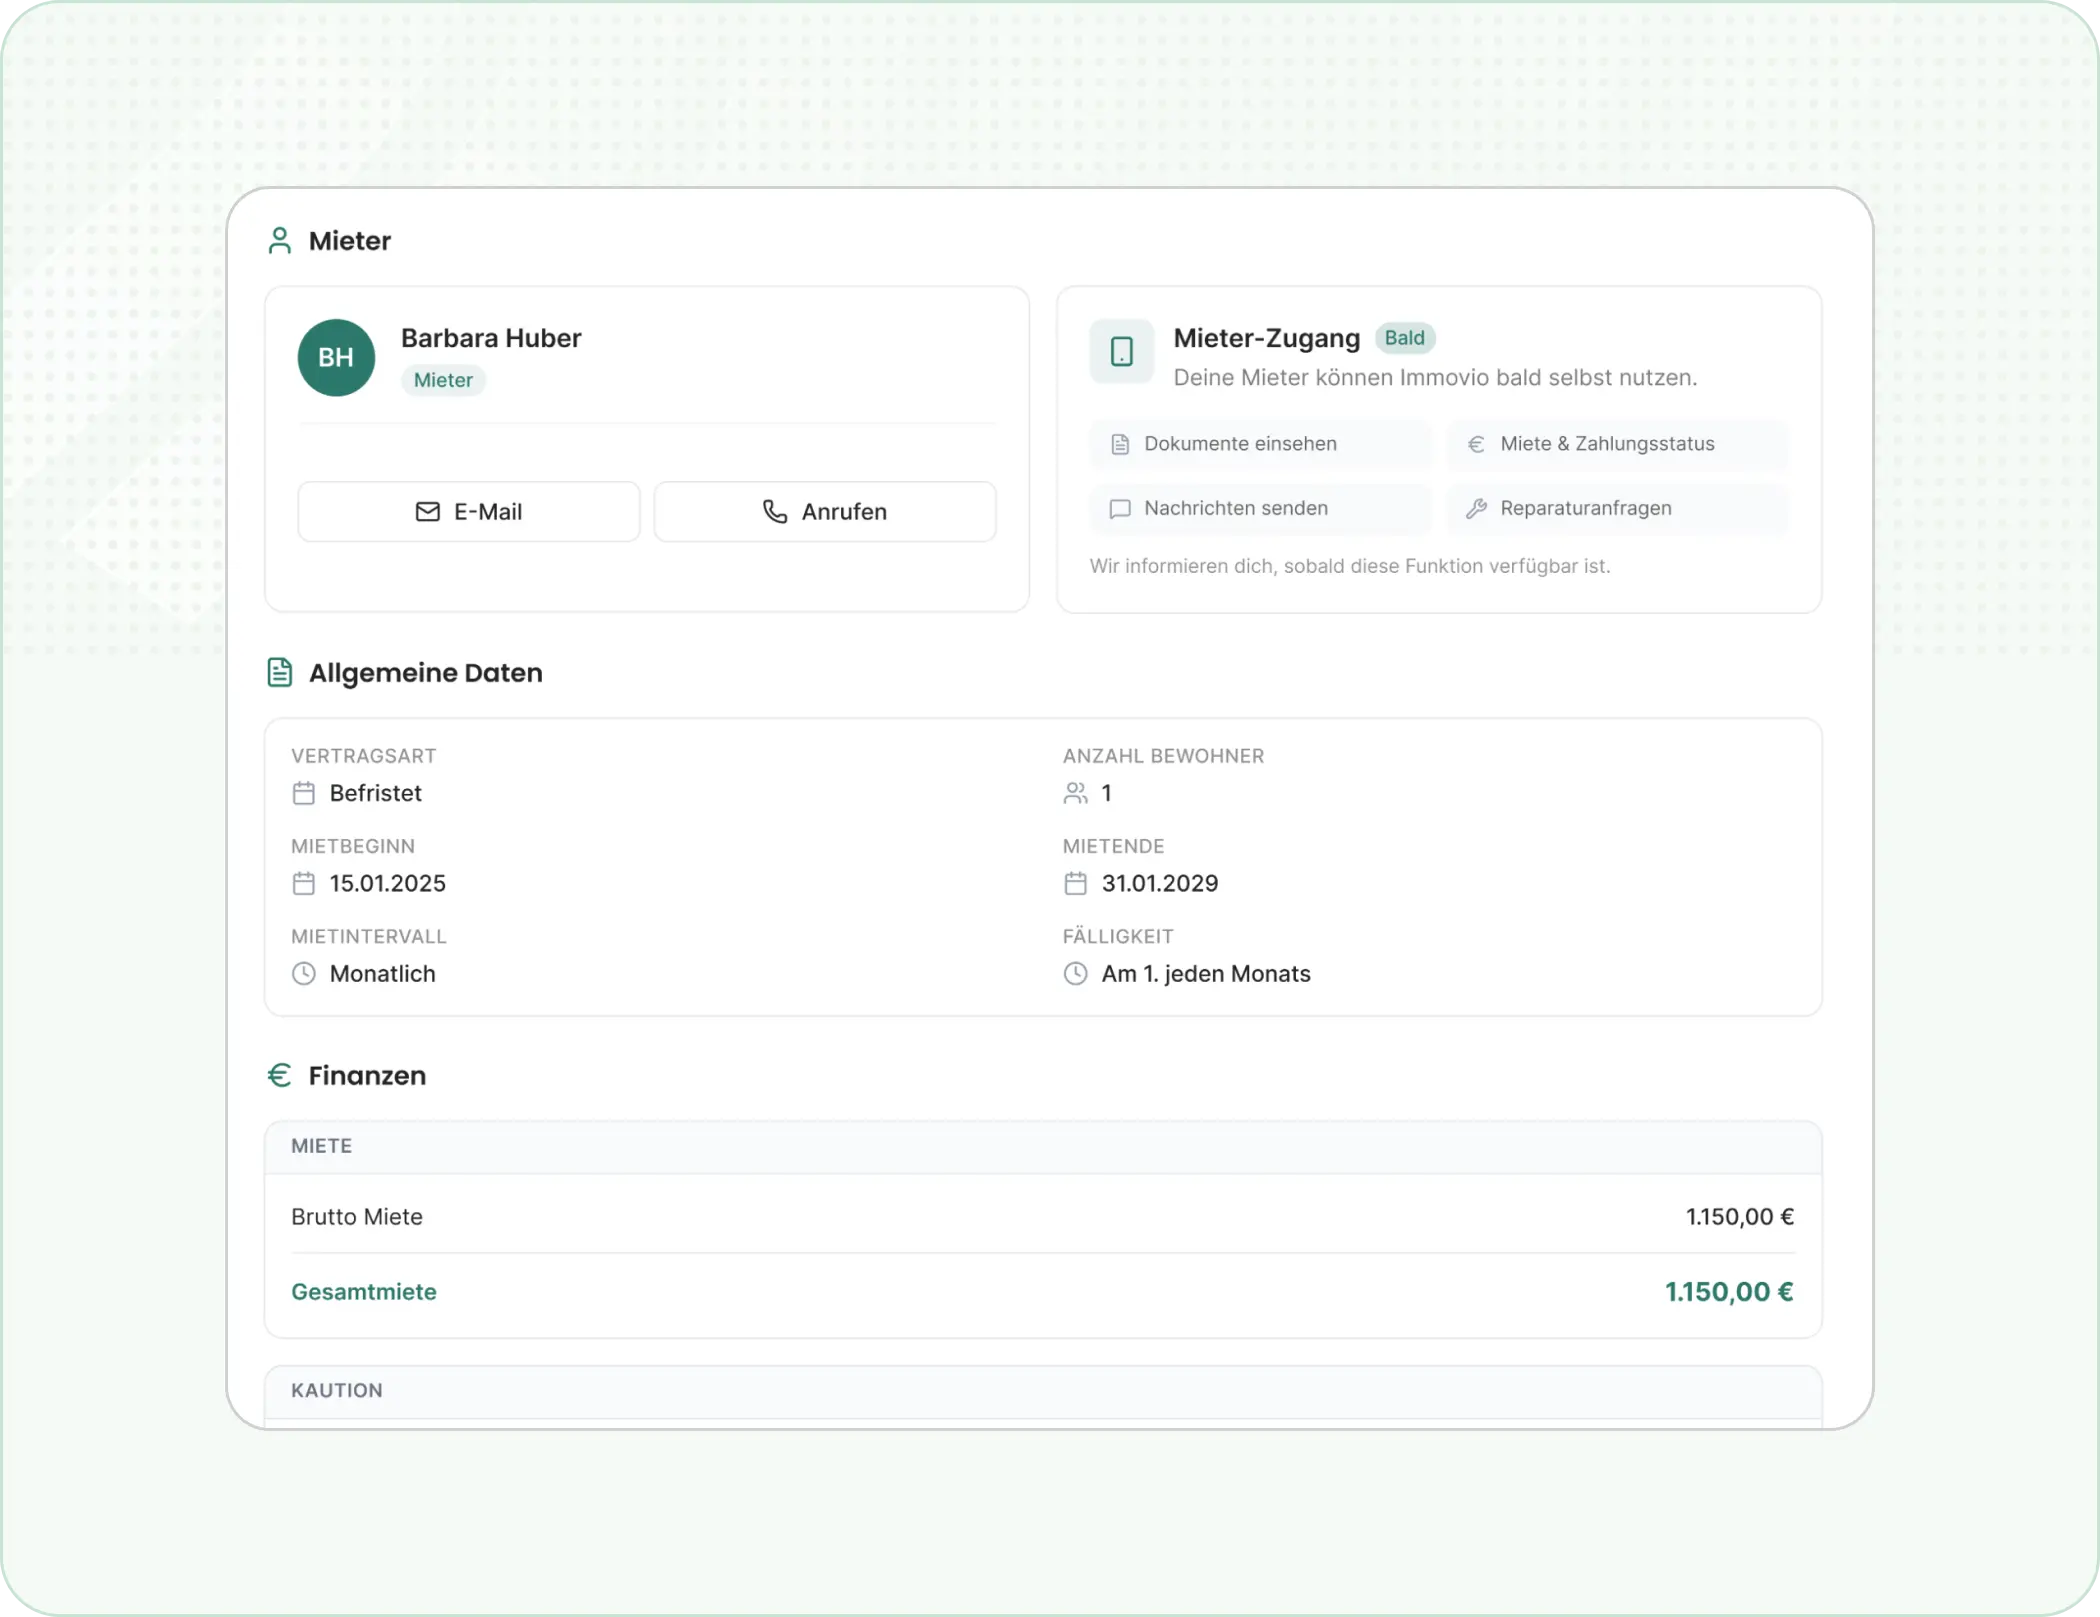Send an E-Mail to Barbara Huber

point(469,512)
